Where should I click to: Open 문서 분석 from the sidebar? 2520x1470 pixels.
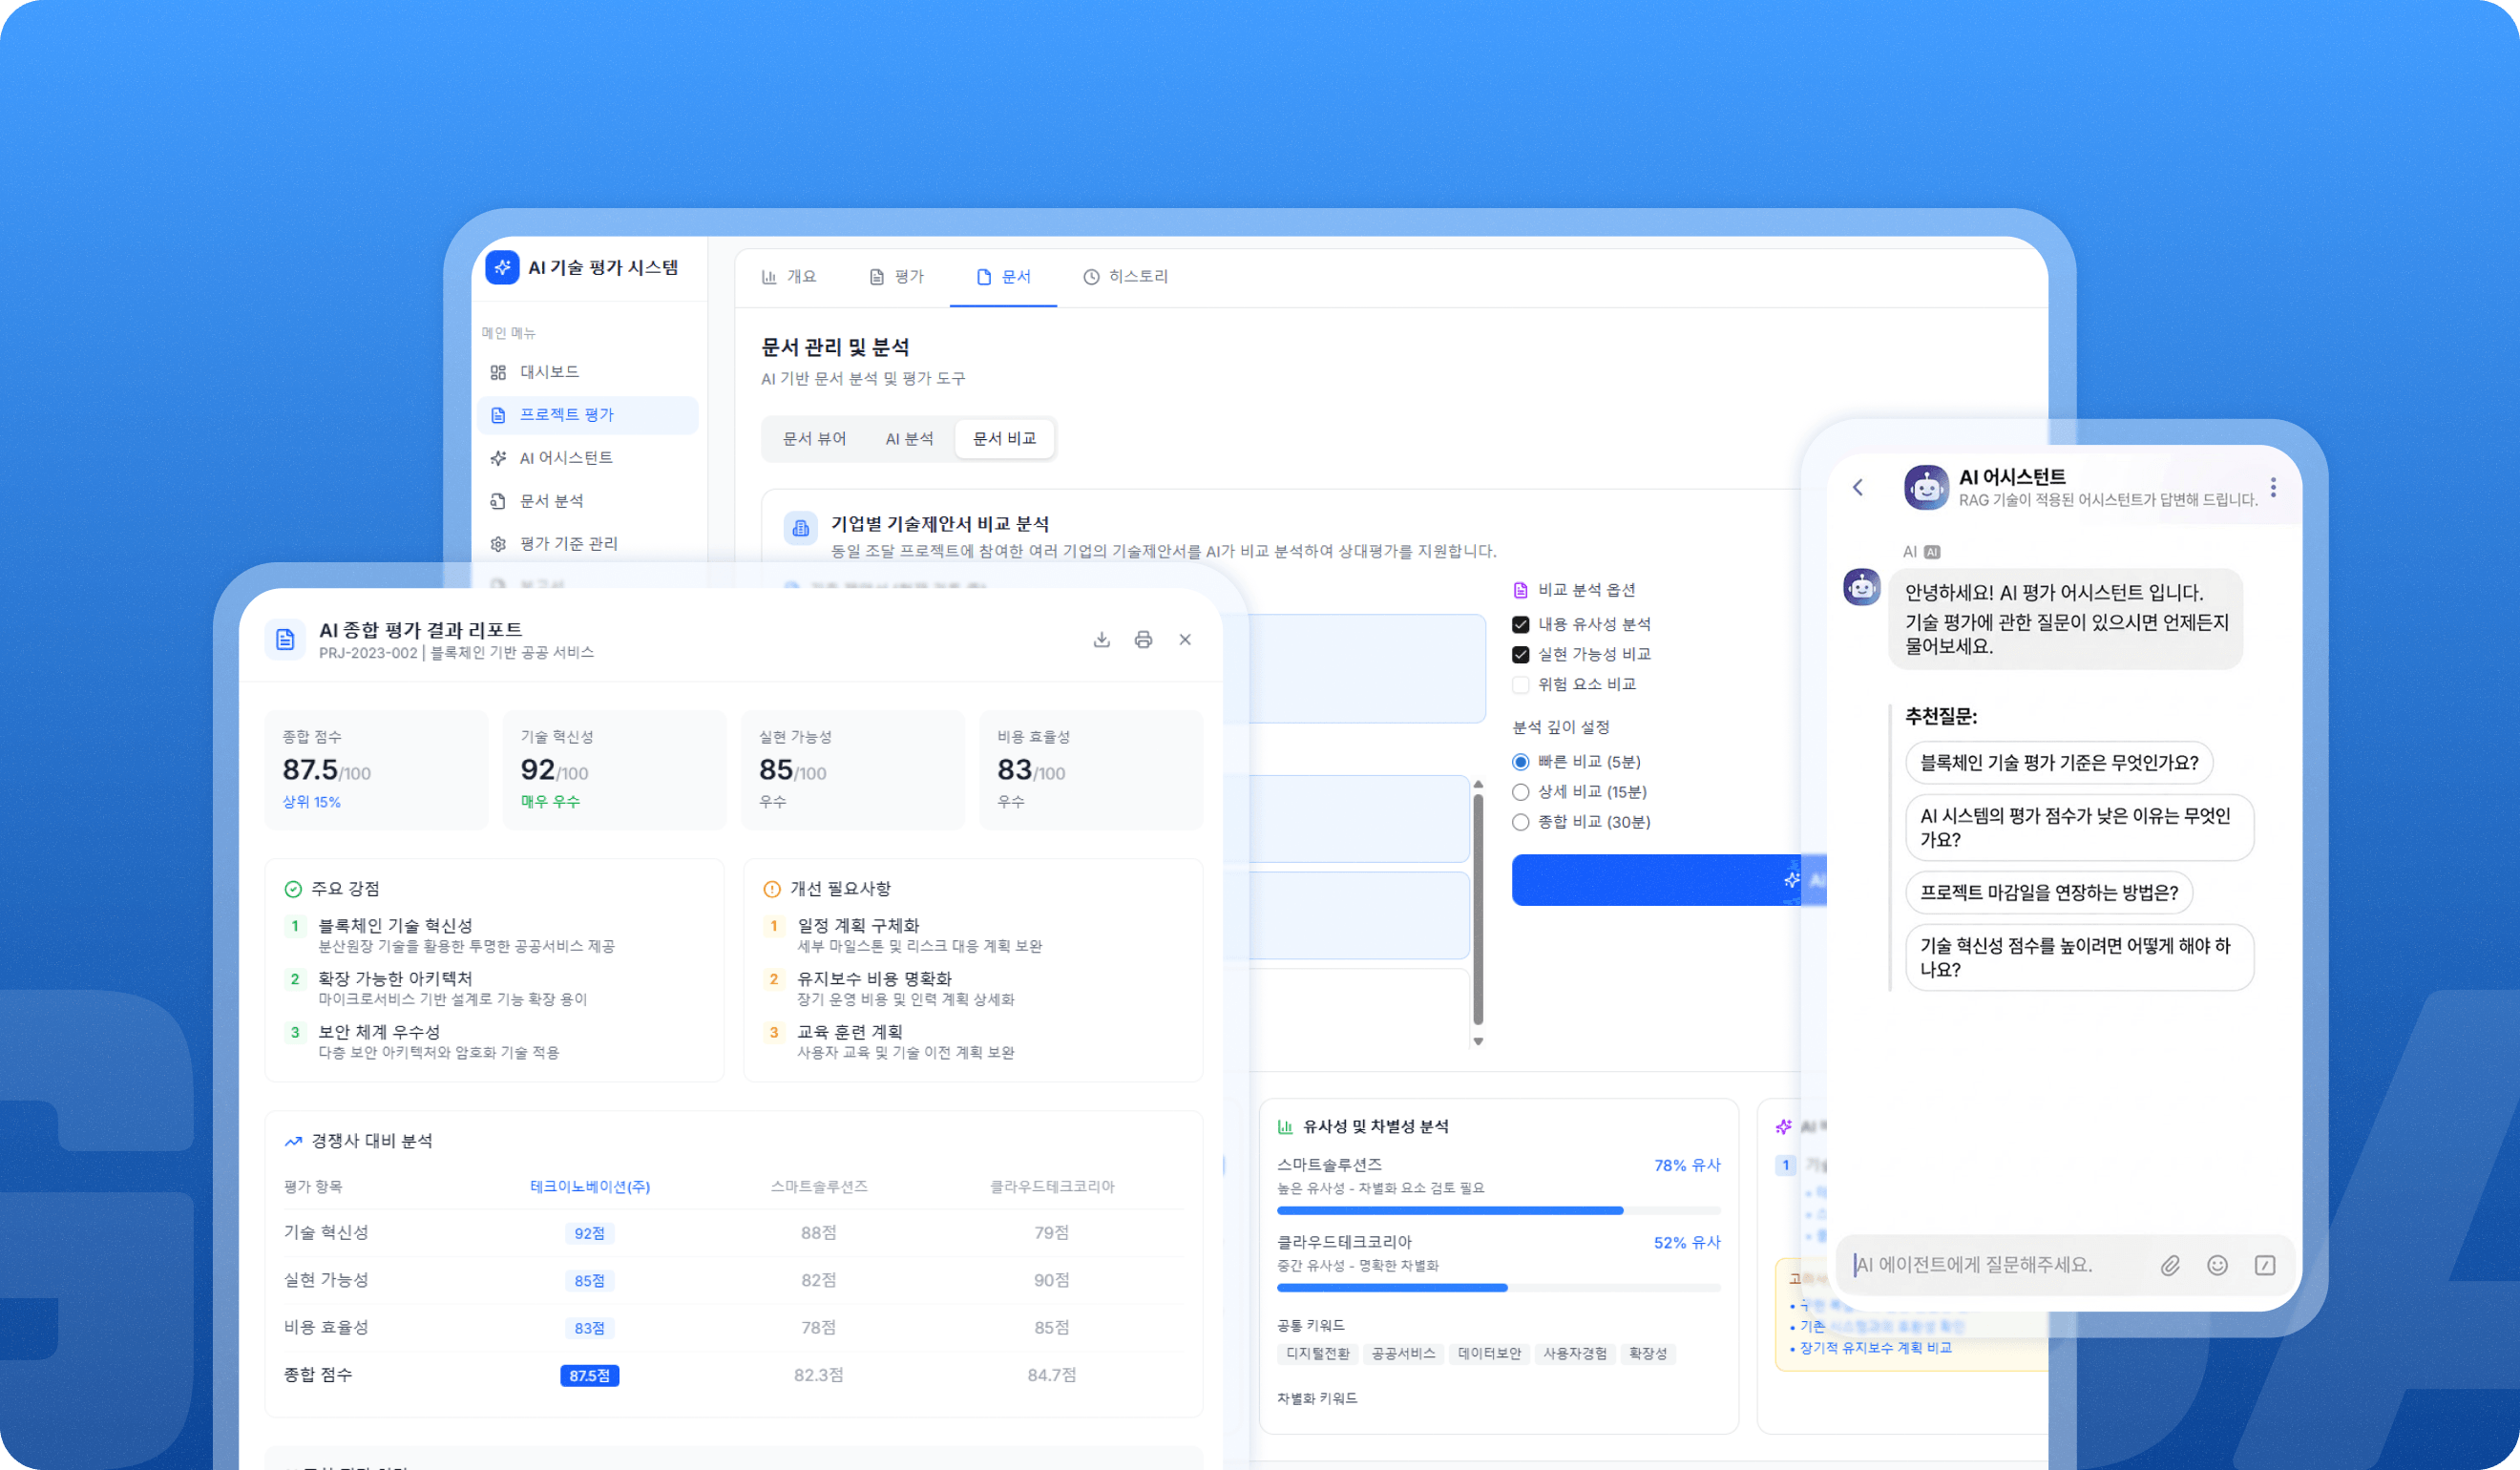[552, 500]
